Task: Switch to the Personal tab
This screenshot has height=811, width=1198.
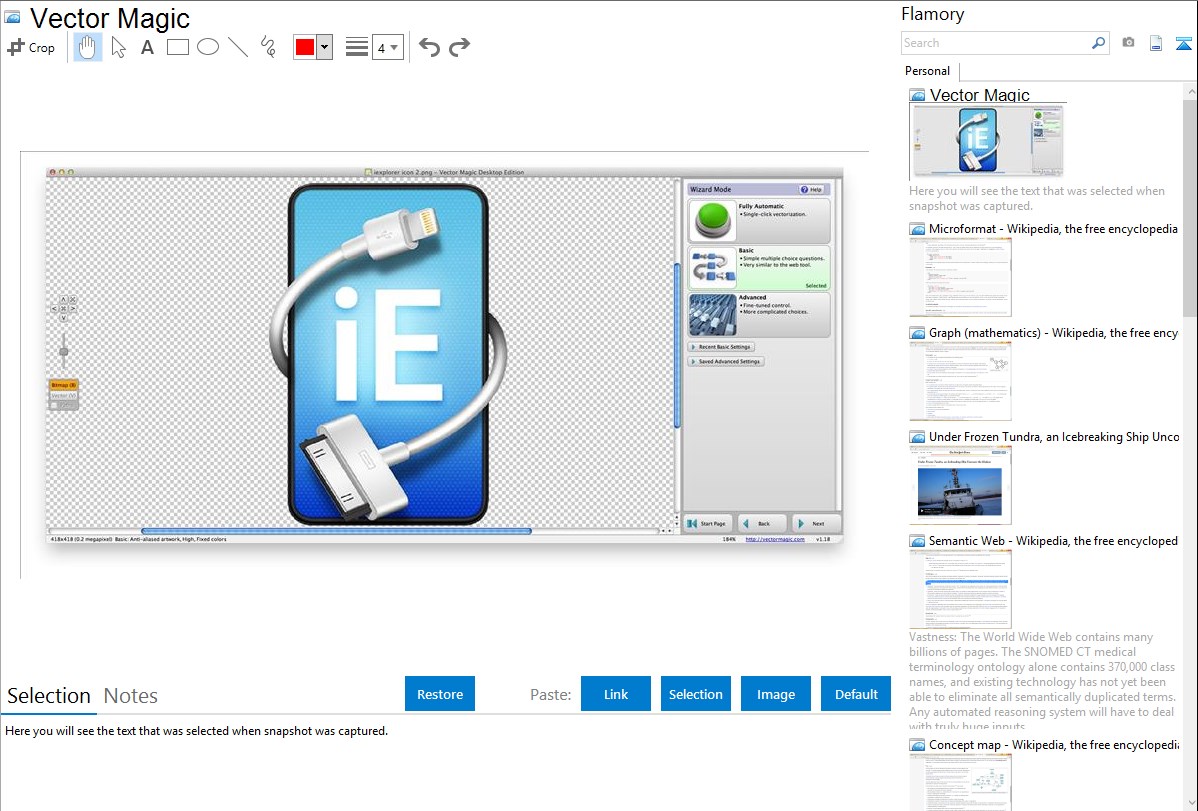Action: pos(928,71)
